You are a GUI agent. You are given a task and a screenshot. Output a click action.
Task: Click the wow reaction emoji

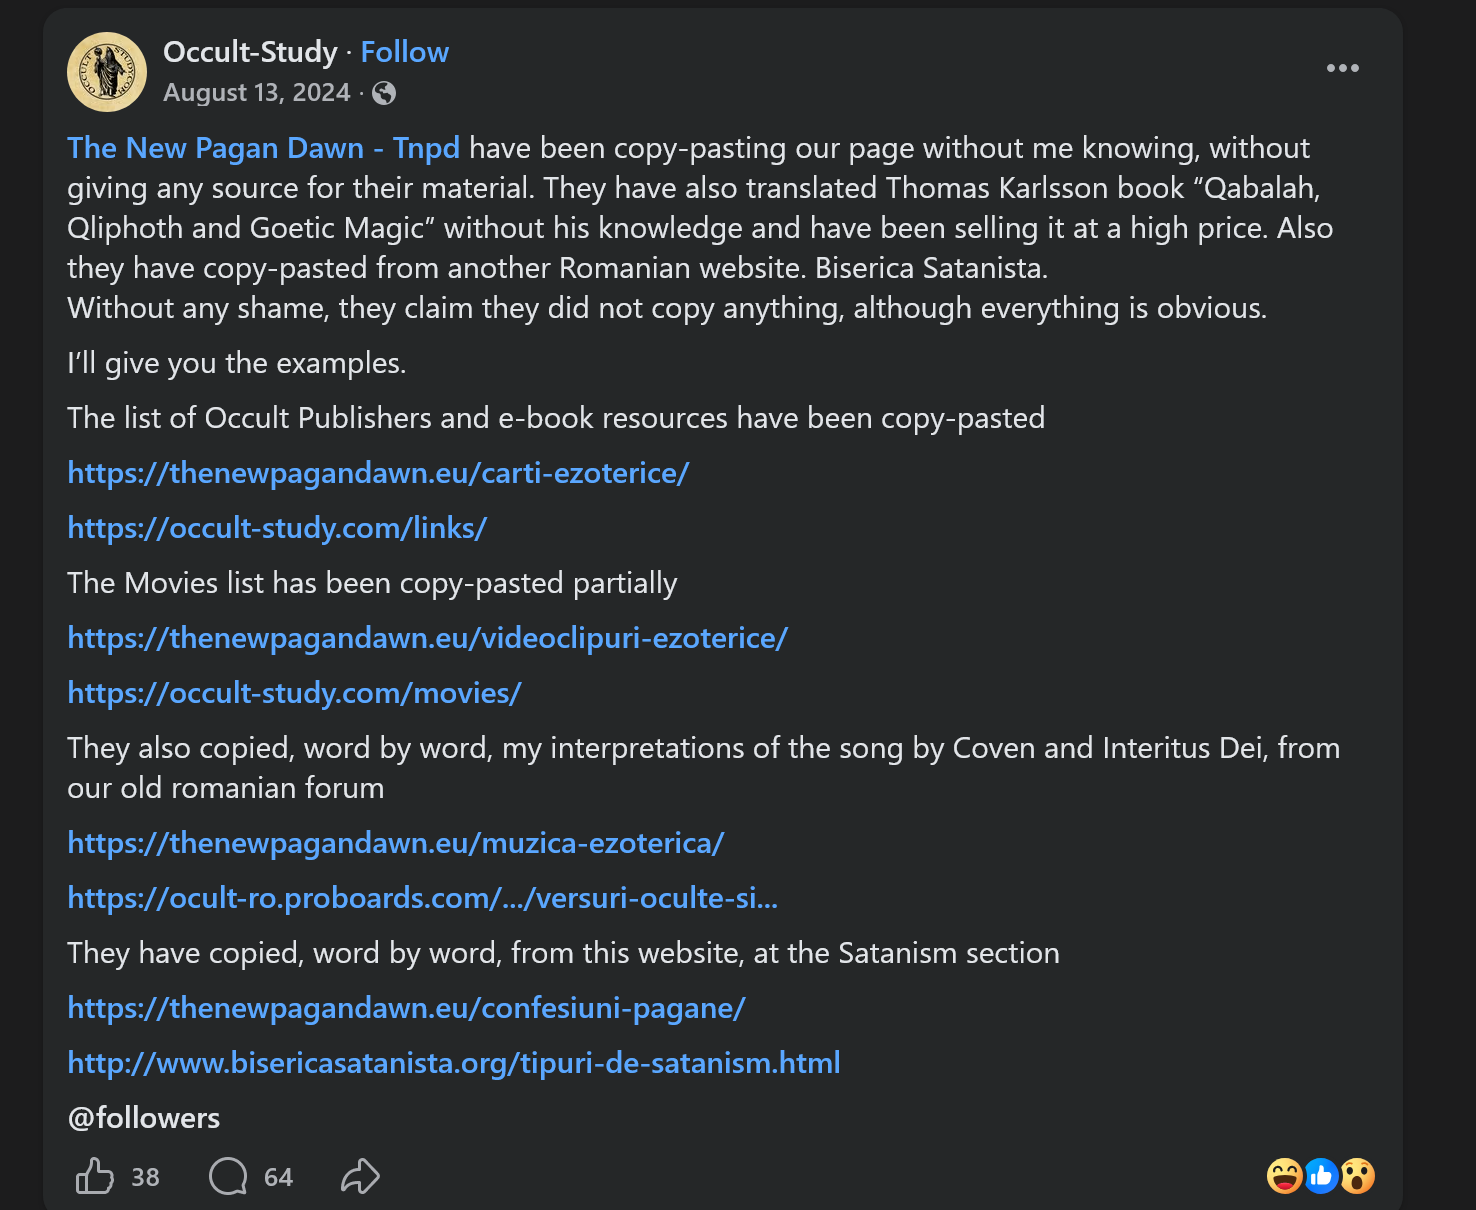(x=1357, y=1176)
